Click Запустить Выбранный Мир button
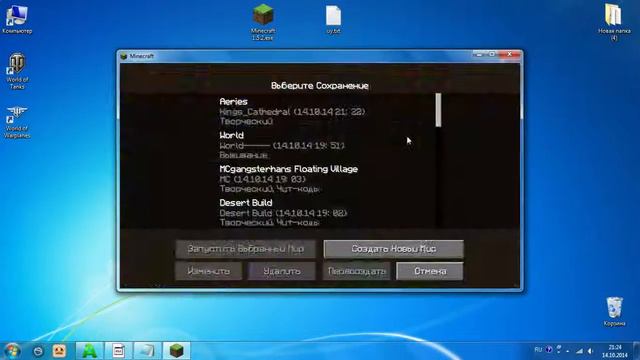Viewport: 640px width, 360px height. tap(245, 249)
